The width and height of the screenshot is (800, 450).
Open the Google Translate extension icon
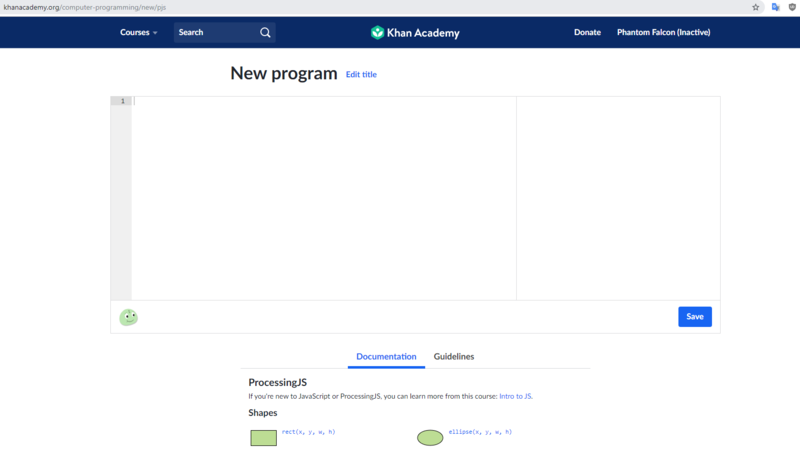(x=775, y=7)
